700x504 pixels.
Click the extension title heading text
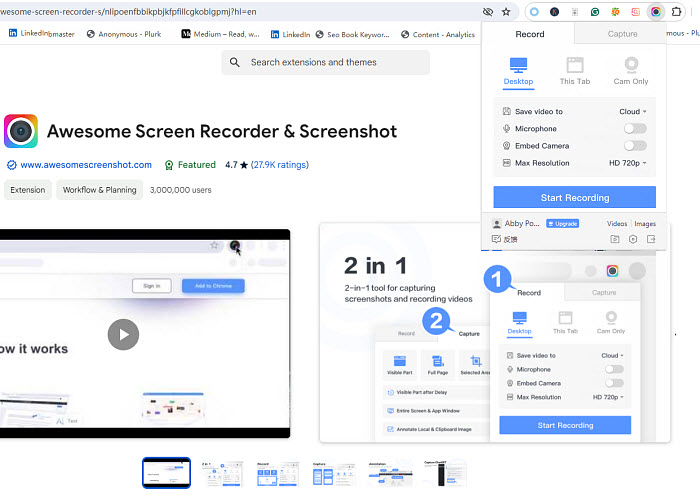tap(222, 131)
